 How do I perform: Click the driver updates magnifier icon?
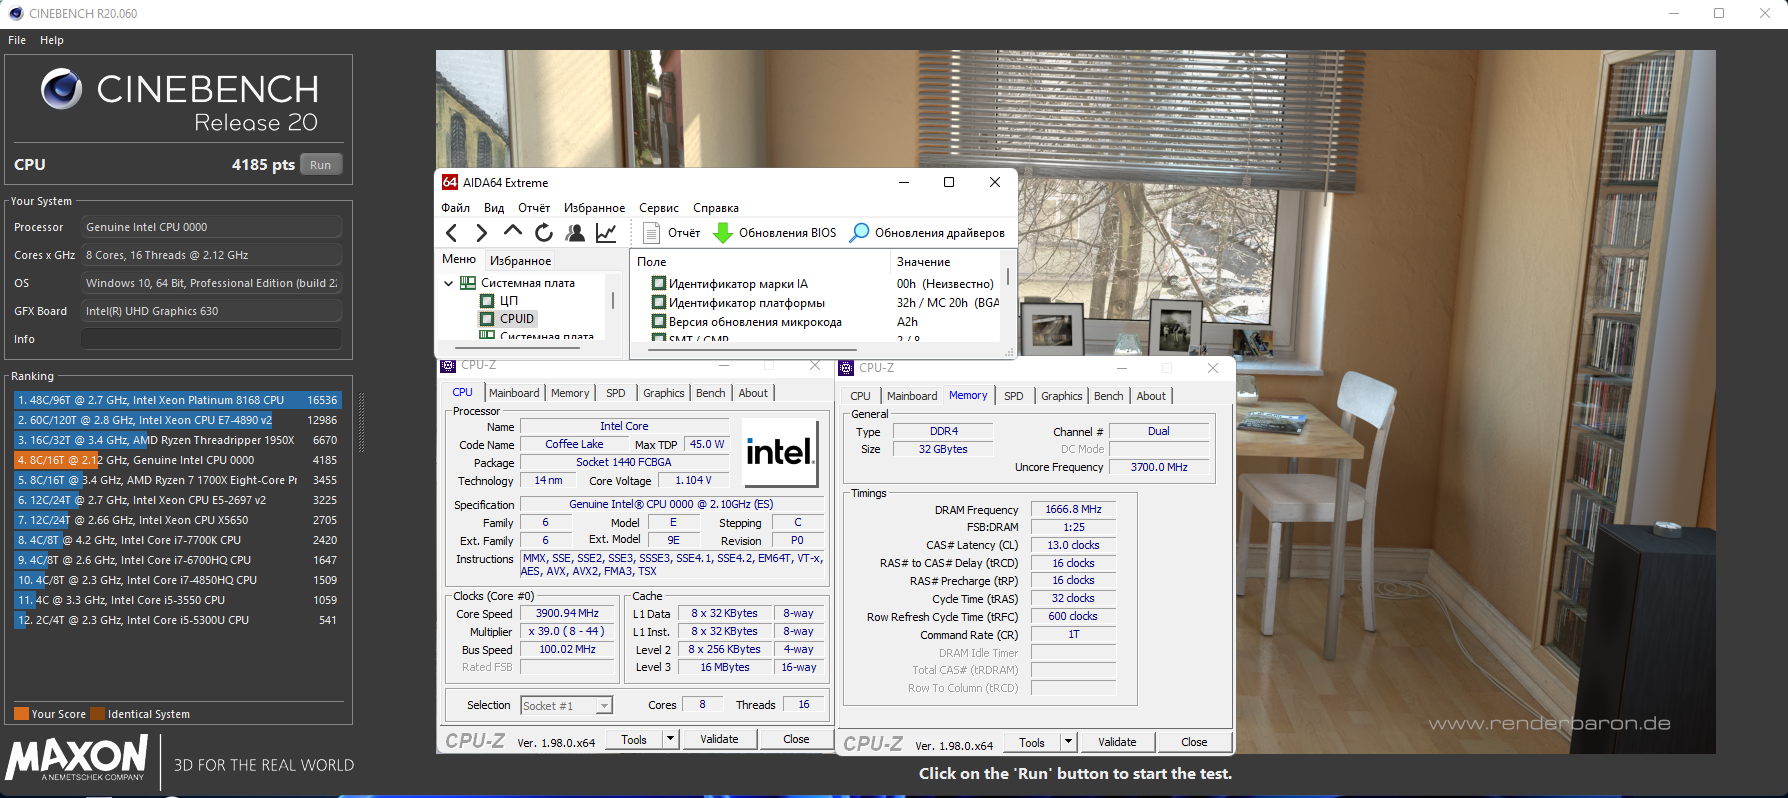858,233
